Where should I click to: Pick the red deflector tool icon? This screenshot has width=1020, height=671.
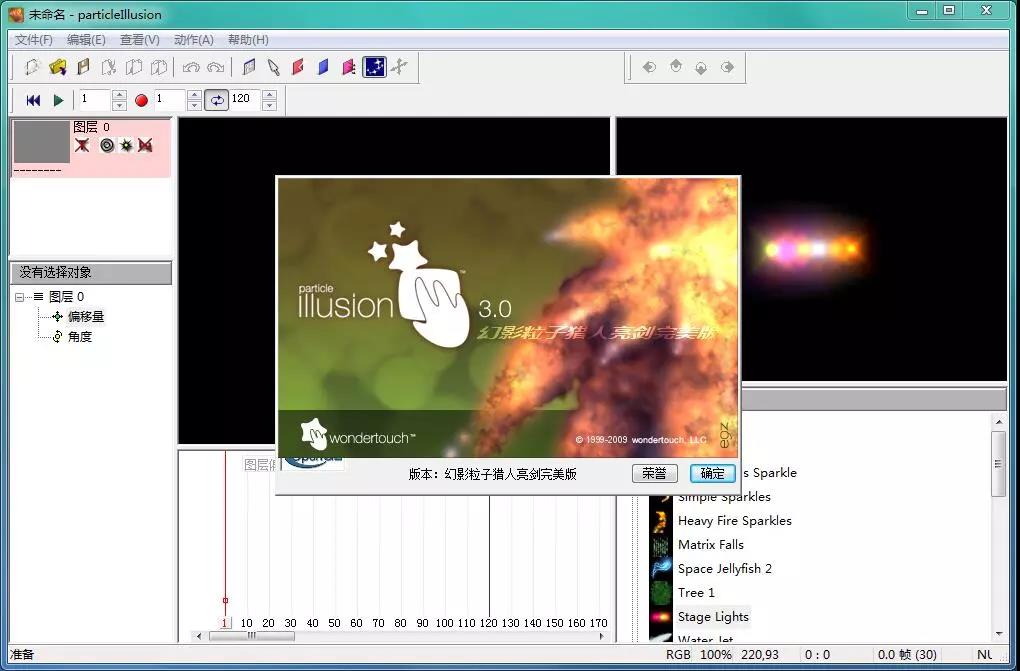tap(299, 67)
